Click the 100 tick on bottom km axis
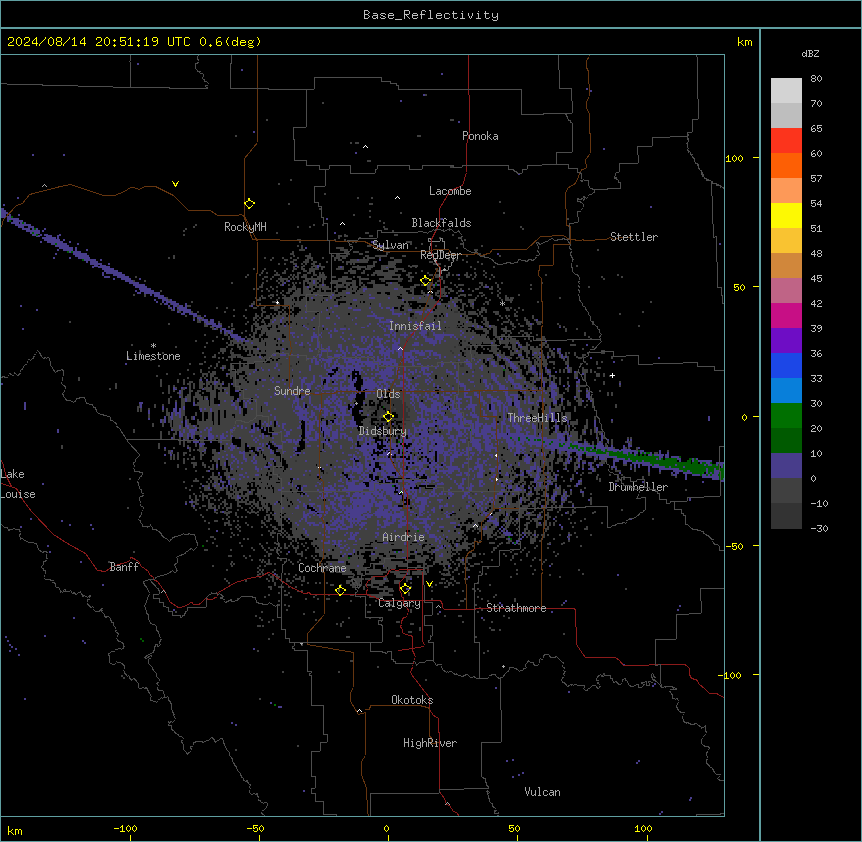Viewport: 862px width, 842px height. [x=643, y=828]
